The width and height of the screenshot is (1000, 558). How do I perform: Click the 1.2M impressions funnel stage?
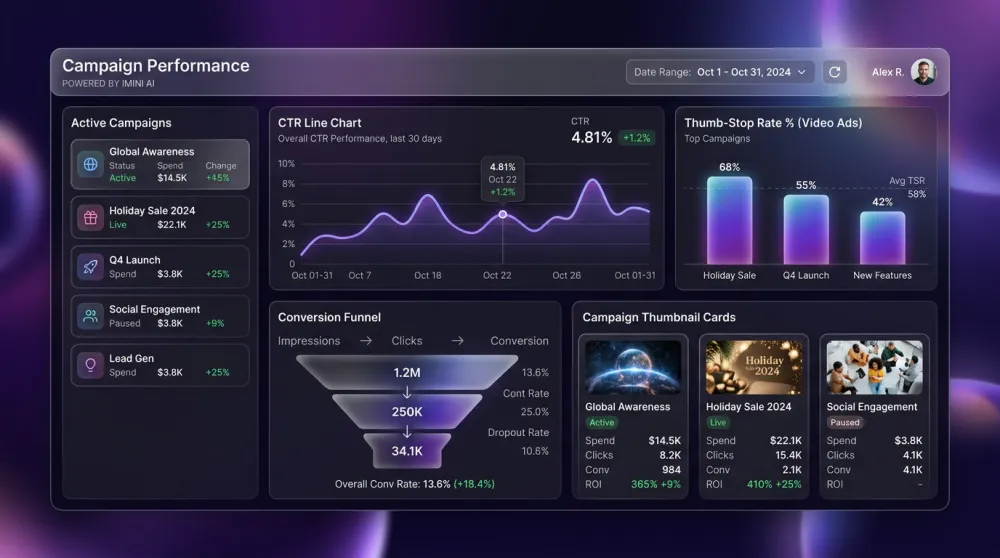[x=407, y=372]
